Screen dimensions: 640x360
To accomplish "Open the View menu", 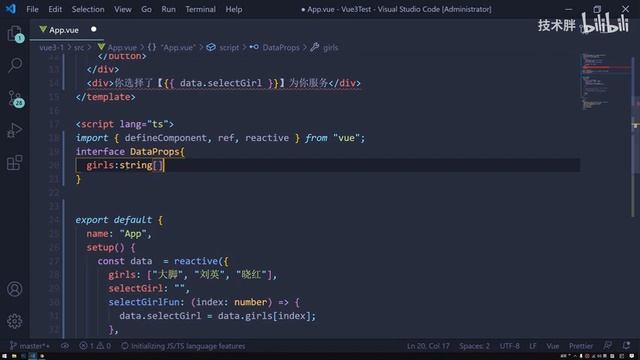I will coord(122,9).
